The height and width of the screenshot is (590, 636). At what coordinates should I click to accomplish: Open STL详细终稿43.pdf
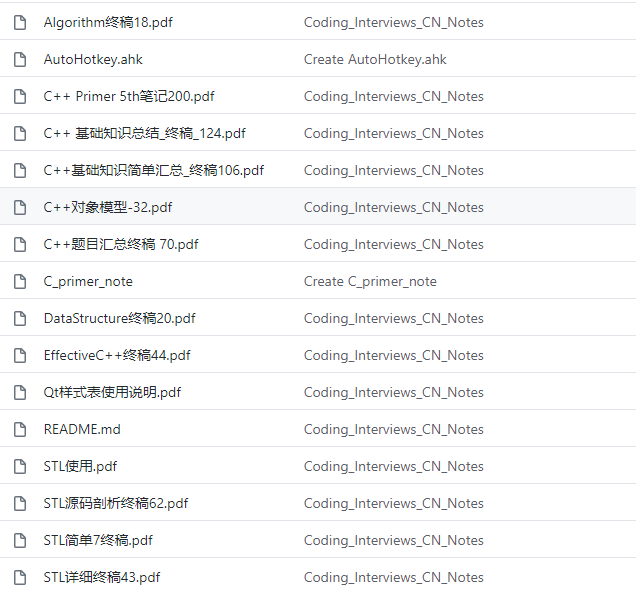tap(102, 577)
